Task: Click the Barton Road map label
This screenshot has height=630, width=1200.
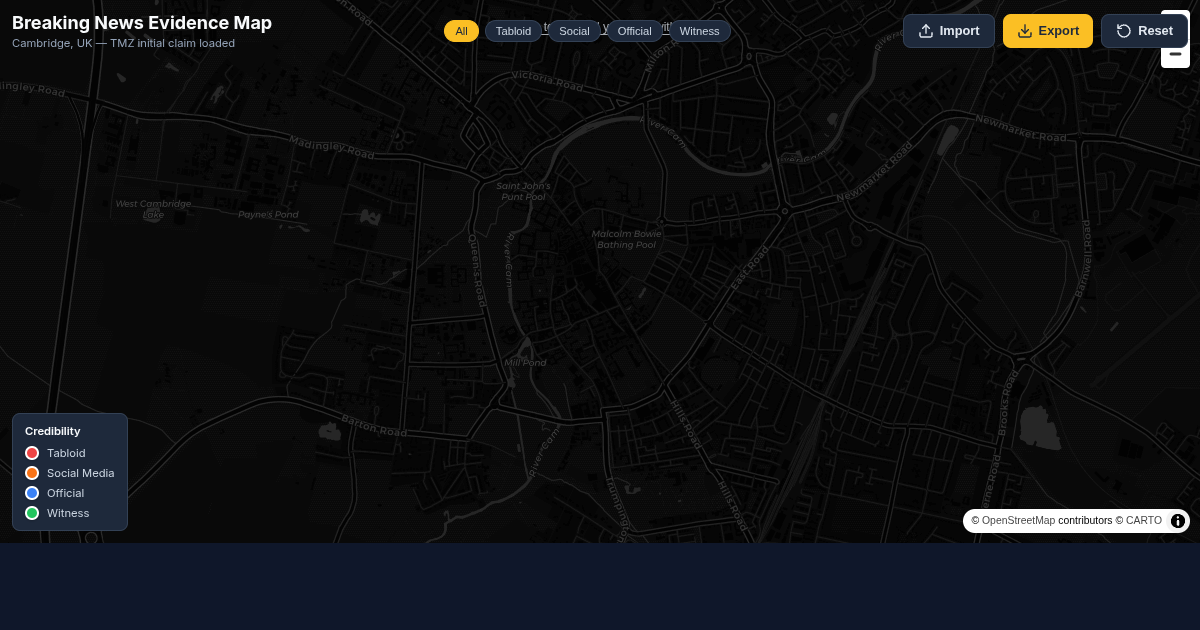Action: (x=374, y=425)
